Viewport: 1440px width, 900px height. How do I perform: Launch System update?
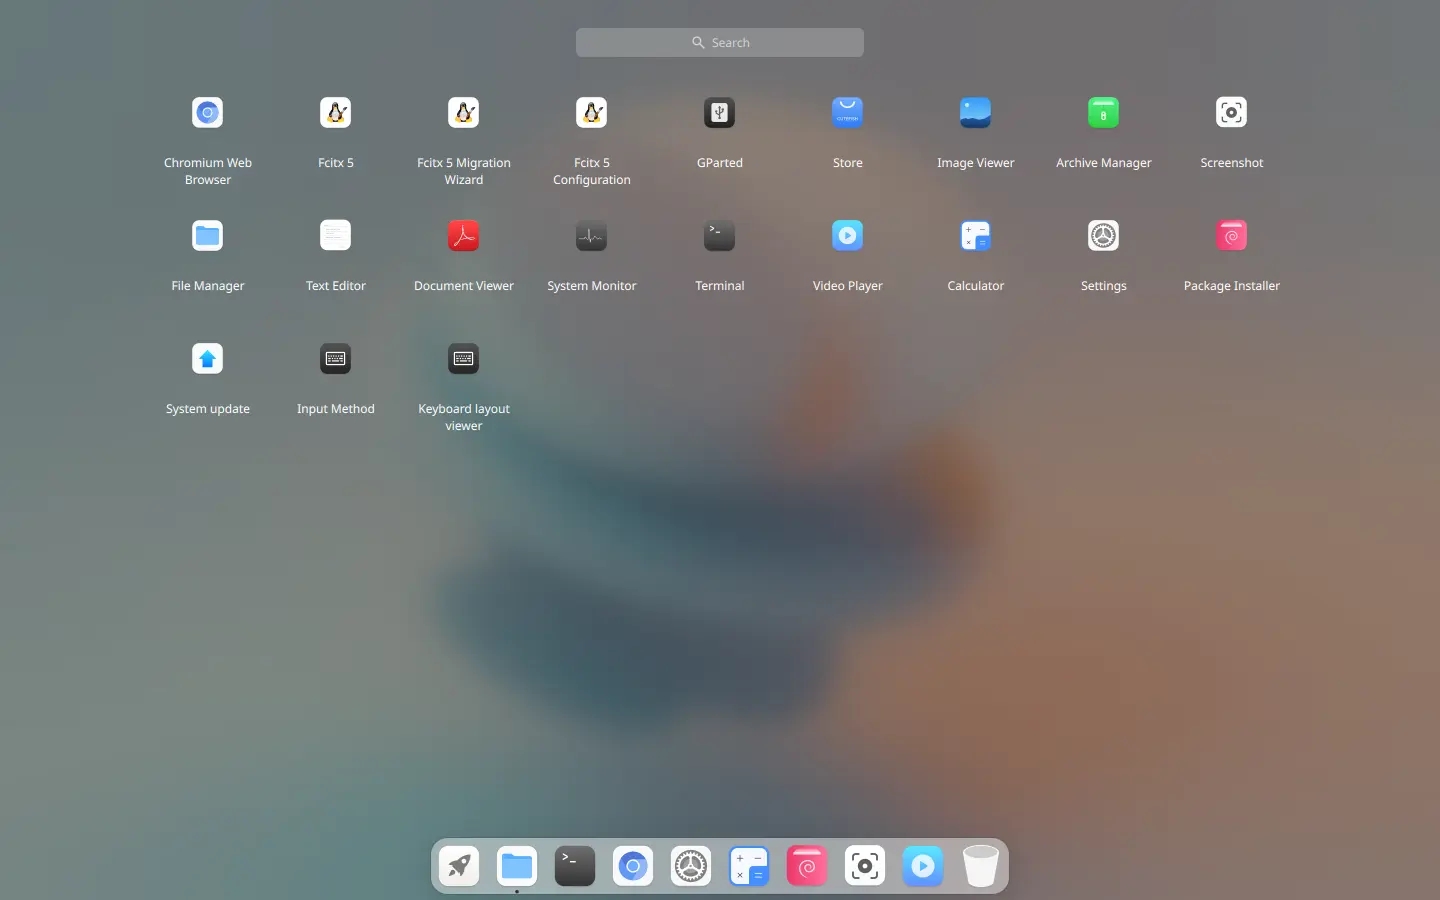[207, 359]
